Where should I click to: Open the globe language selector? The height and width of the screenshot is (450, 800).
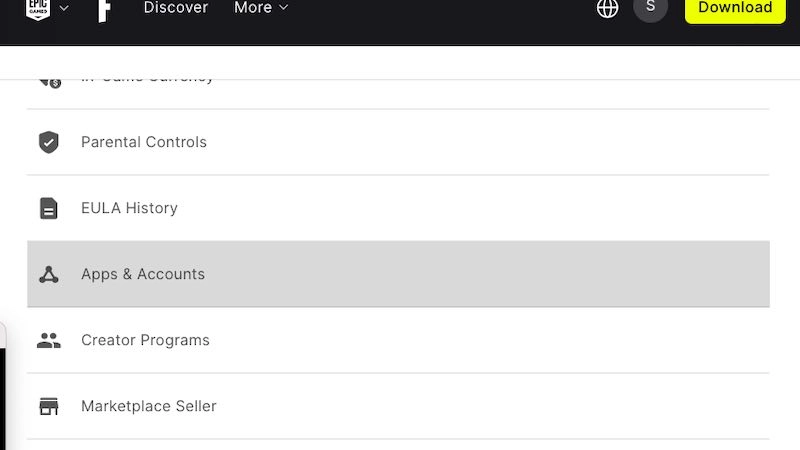pos(607,8)
